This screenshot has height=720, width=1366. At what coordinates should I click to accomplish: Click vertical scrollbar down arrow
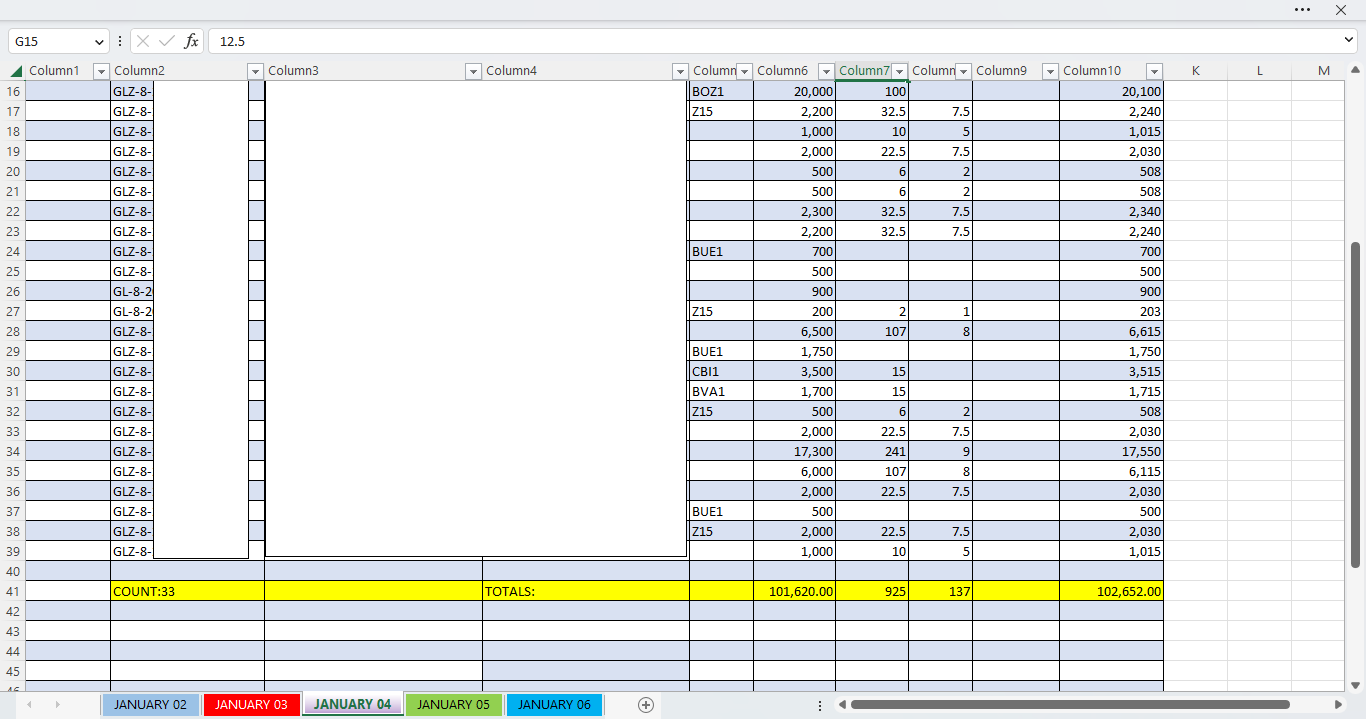[x=1356, y=685]
